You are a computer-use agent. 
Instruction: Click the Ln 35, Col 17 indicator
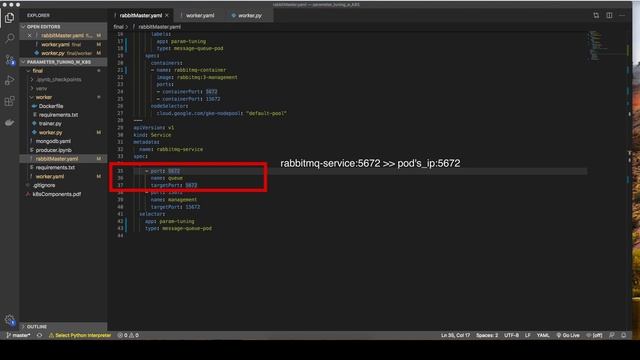[455, 335]
